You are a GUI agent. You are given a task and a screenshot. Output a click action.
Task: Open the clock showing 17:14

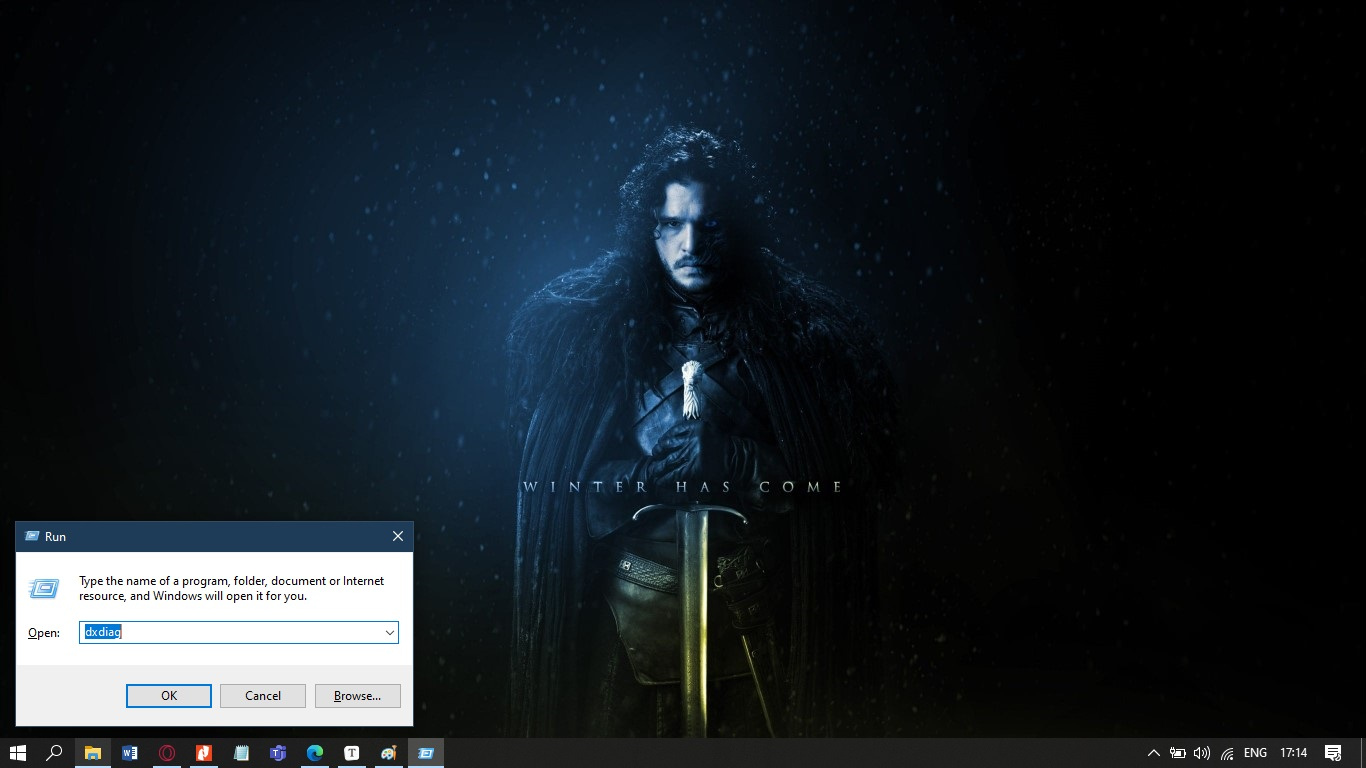click(x=1294, y=753)
